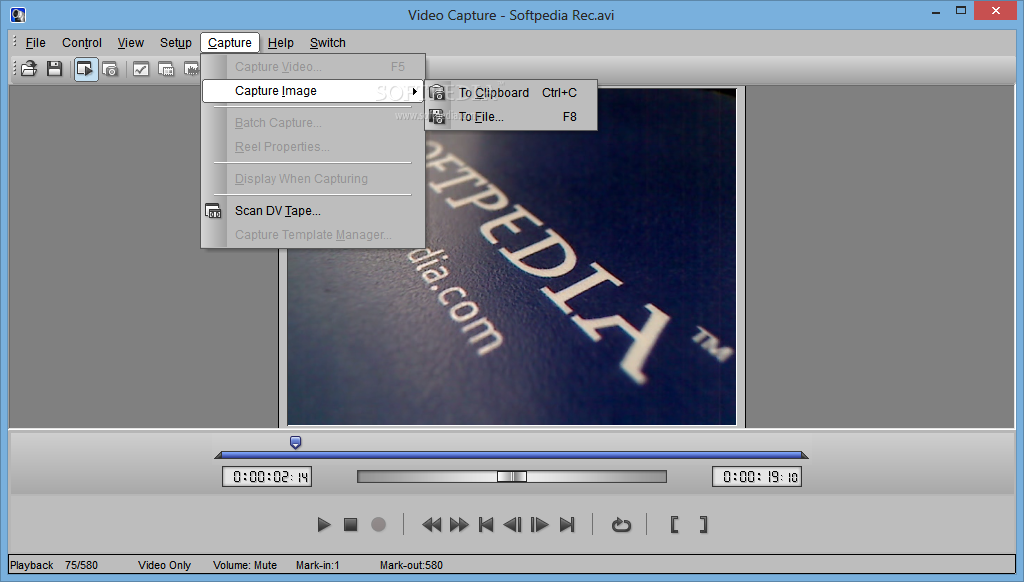Open the View menu
The width and height of the screenshot is (1024, 582).
[131, 42]
